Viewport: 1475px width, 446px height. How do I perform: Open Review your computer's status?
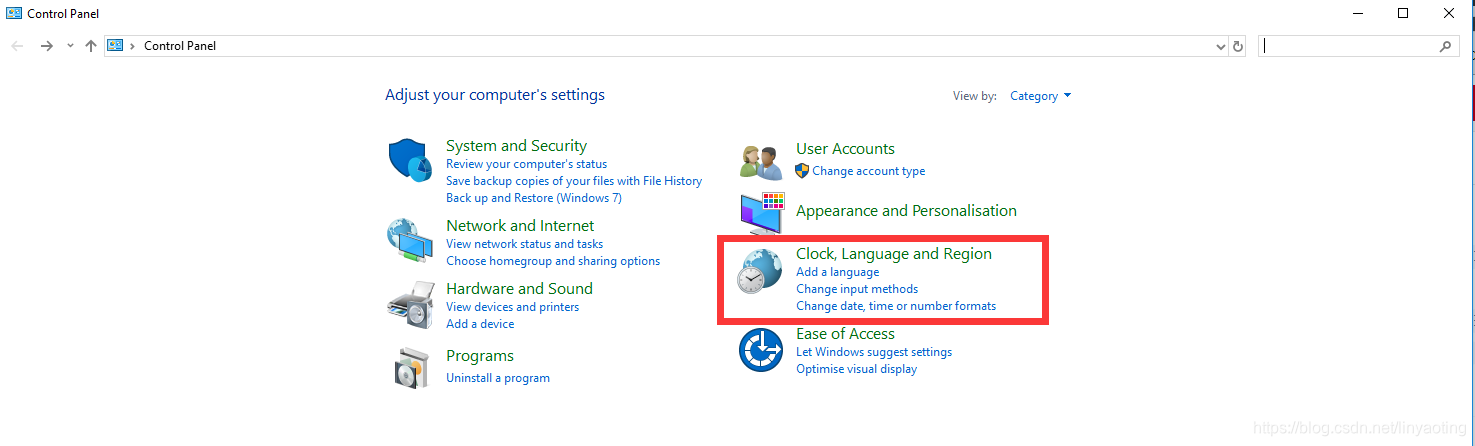click(x=526, y=164)
